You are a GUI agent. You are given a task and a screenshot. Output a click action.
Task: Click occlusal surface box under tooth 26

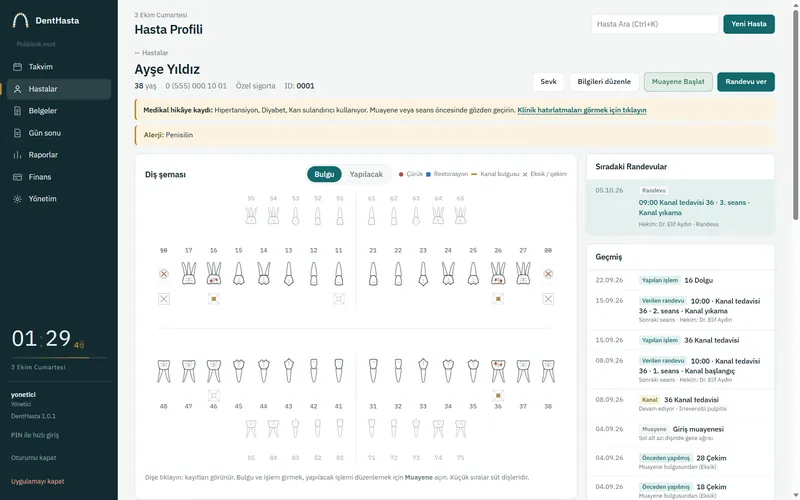coord(498,299)
